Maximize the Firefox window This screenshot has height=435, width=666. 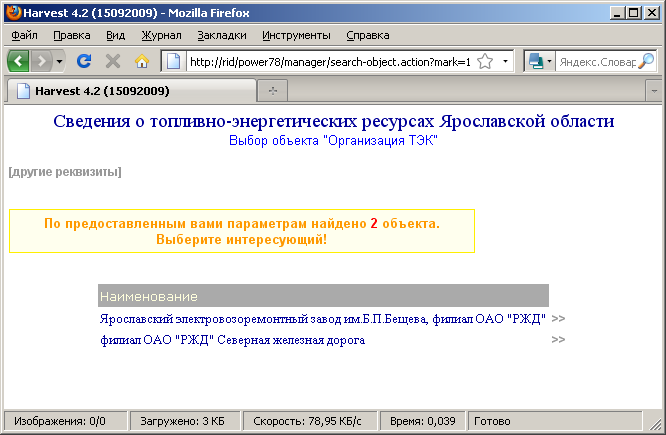tap(634, 13)
